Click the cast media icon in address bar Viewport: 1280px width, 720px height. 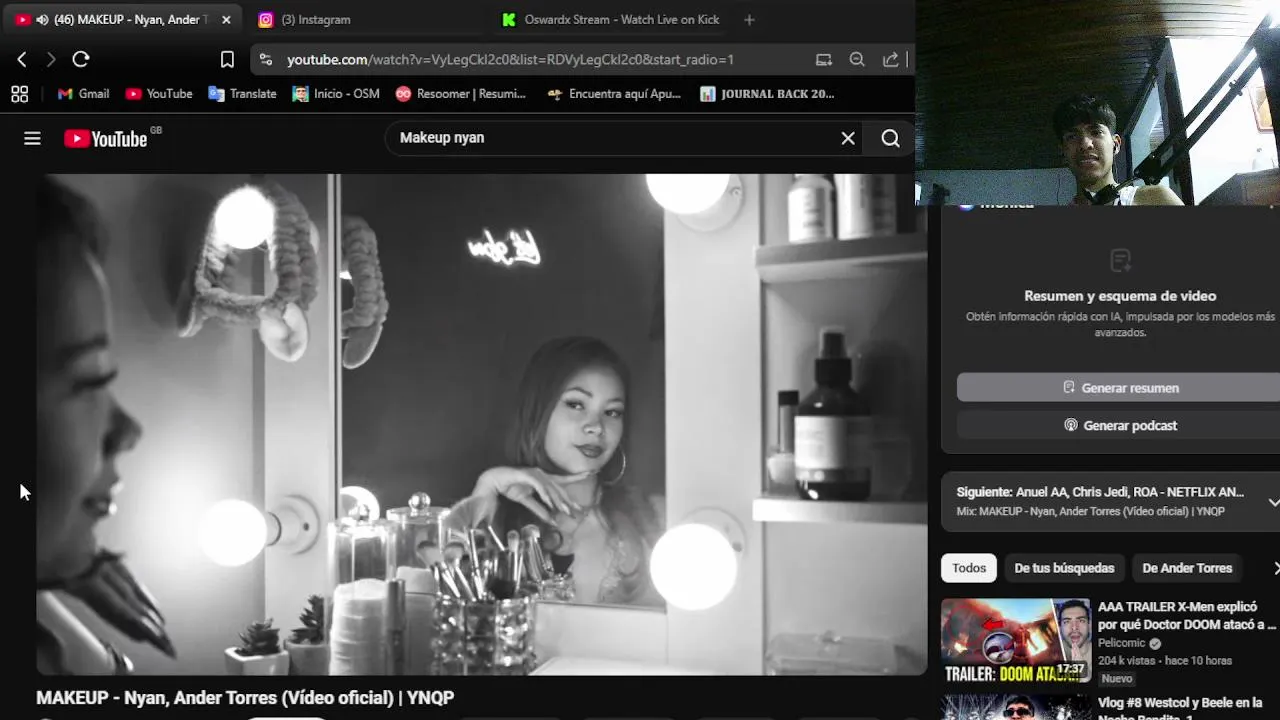point(824,60)
